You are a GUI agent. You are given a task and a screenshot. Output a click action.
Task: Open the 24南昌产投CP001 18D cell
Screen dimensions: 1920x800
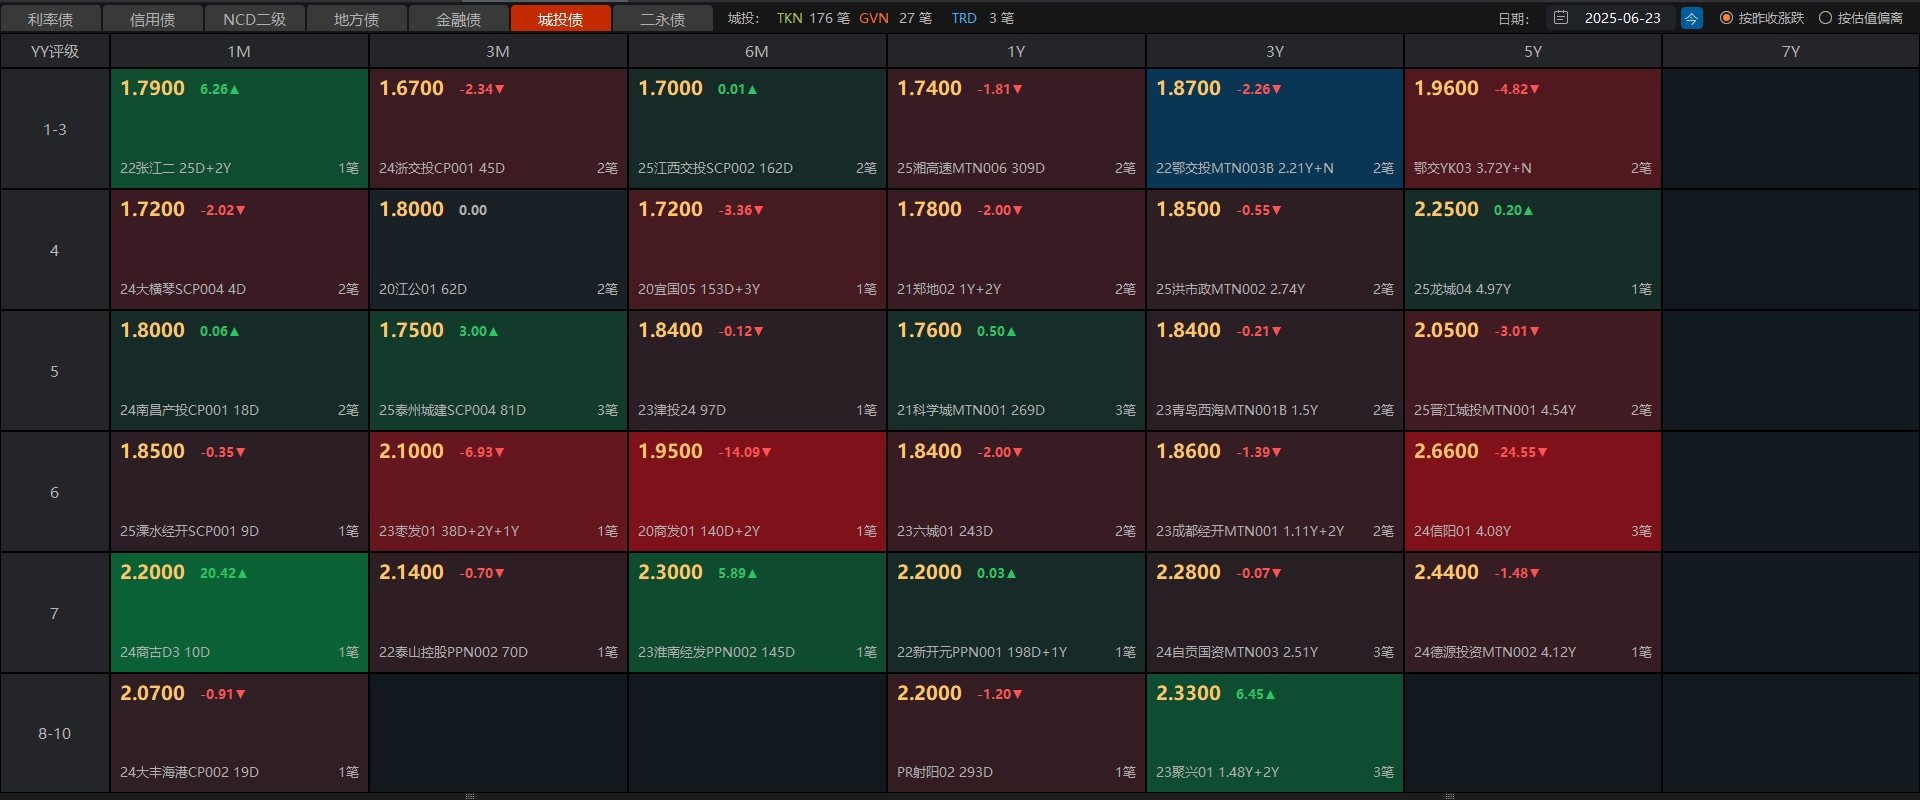tap(239, 371)
